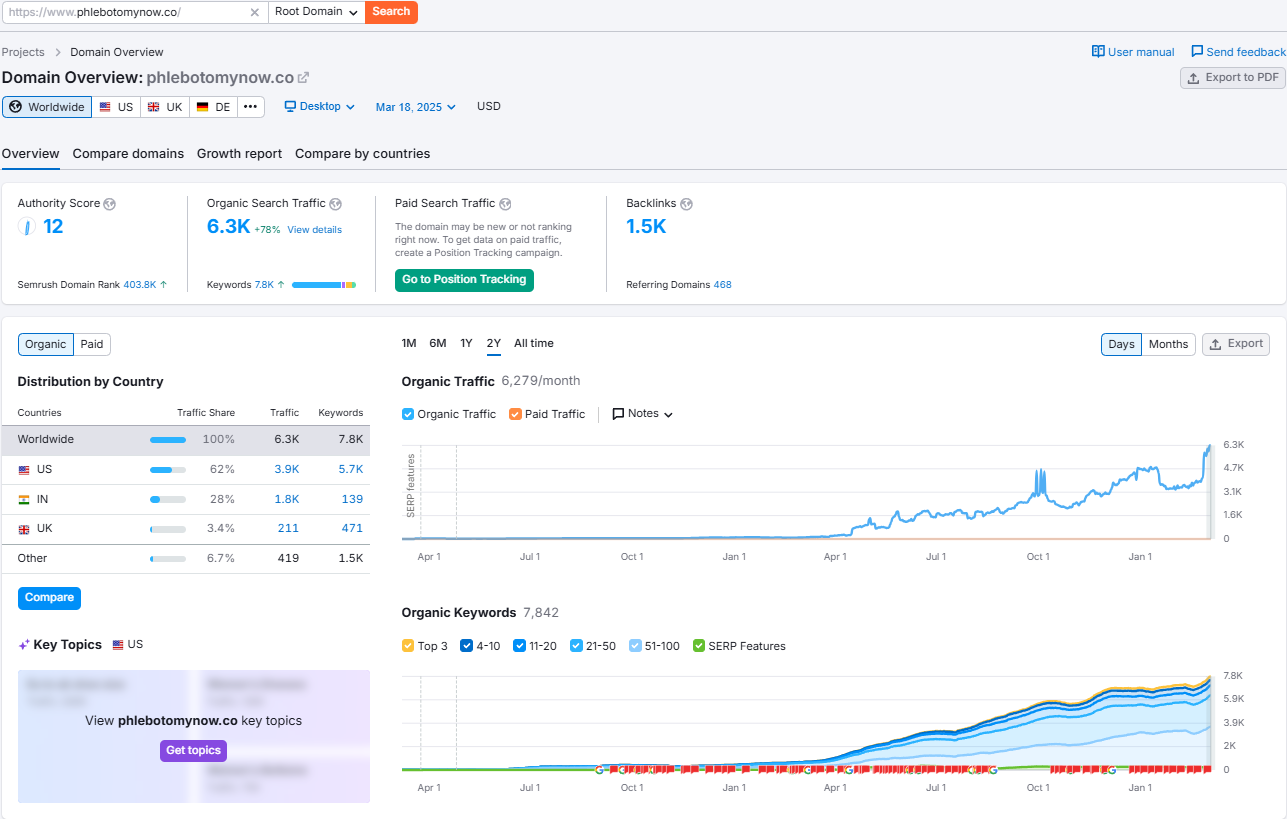Viewport: 1287px width, 819px height.
Task: Click the more countries ellipsis button
Action: pos(250,107)
